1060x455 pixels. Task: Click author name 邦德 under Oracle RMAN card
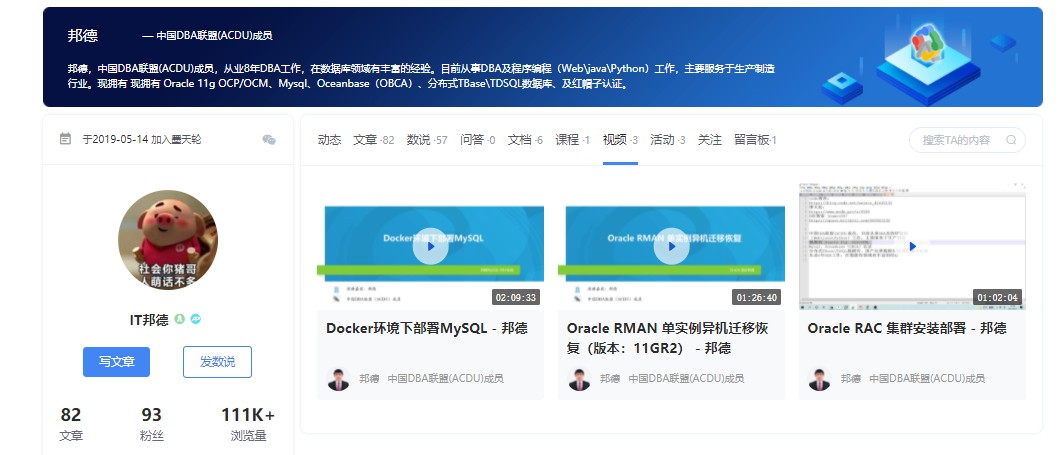coord(610,379)
